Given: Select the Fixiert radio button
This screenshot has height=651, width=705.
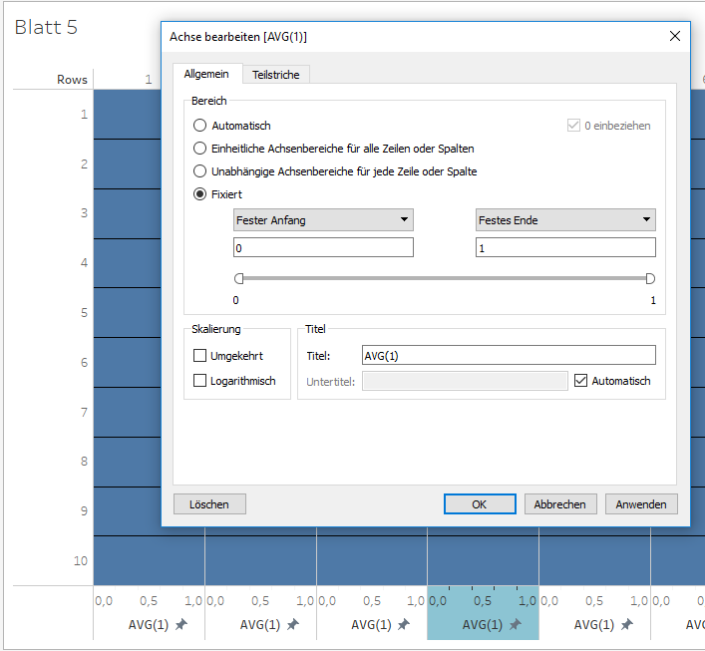Looking at the screenshot, I should tap(200, 194).
